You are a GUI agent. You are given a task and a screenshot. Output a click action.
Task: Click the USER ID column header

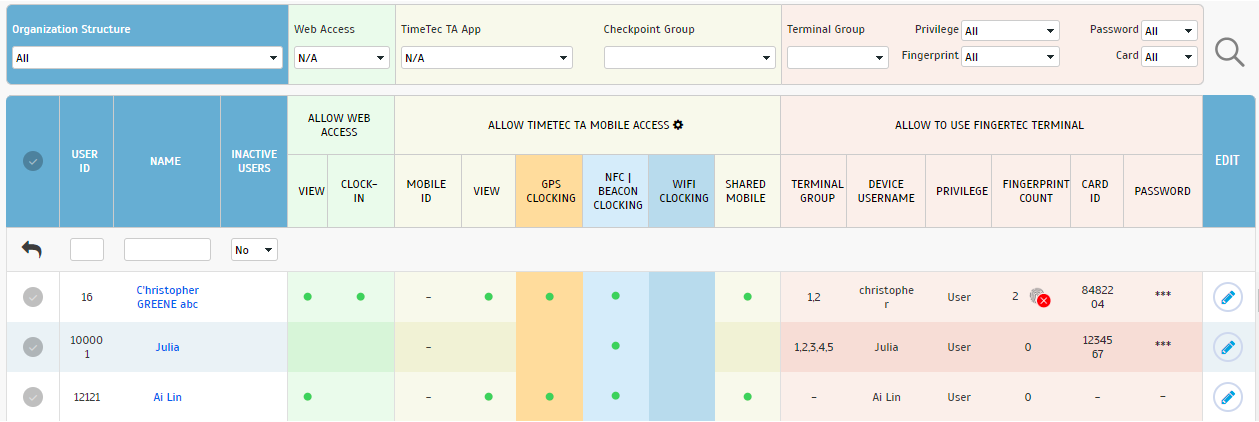point(86,161)
